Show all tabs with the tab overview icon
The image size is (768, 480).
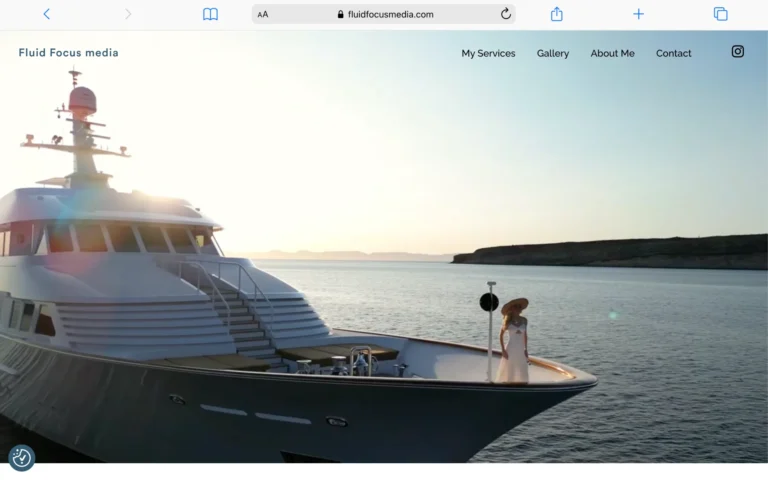coord(720,14)
